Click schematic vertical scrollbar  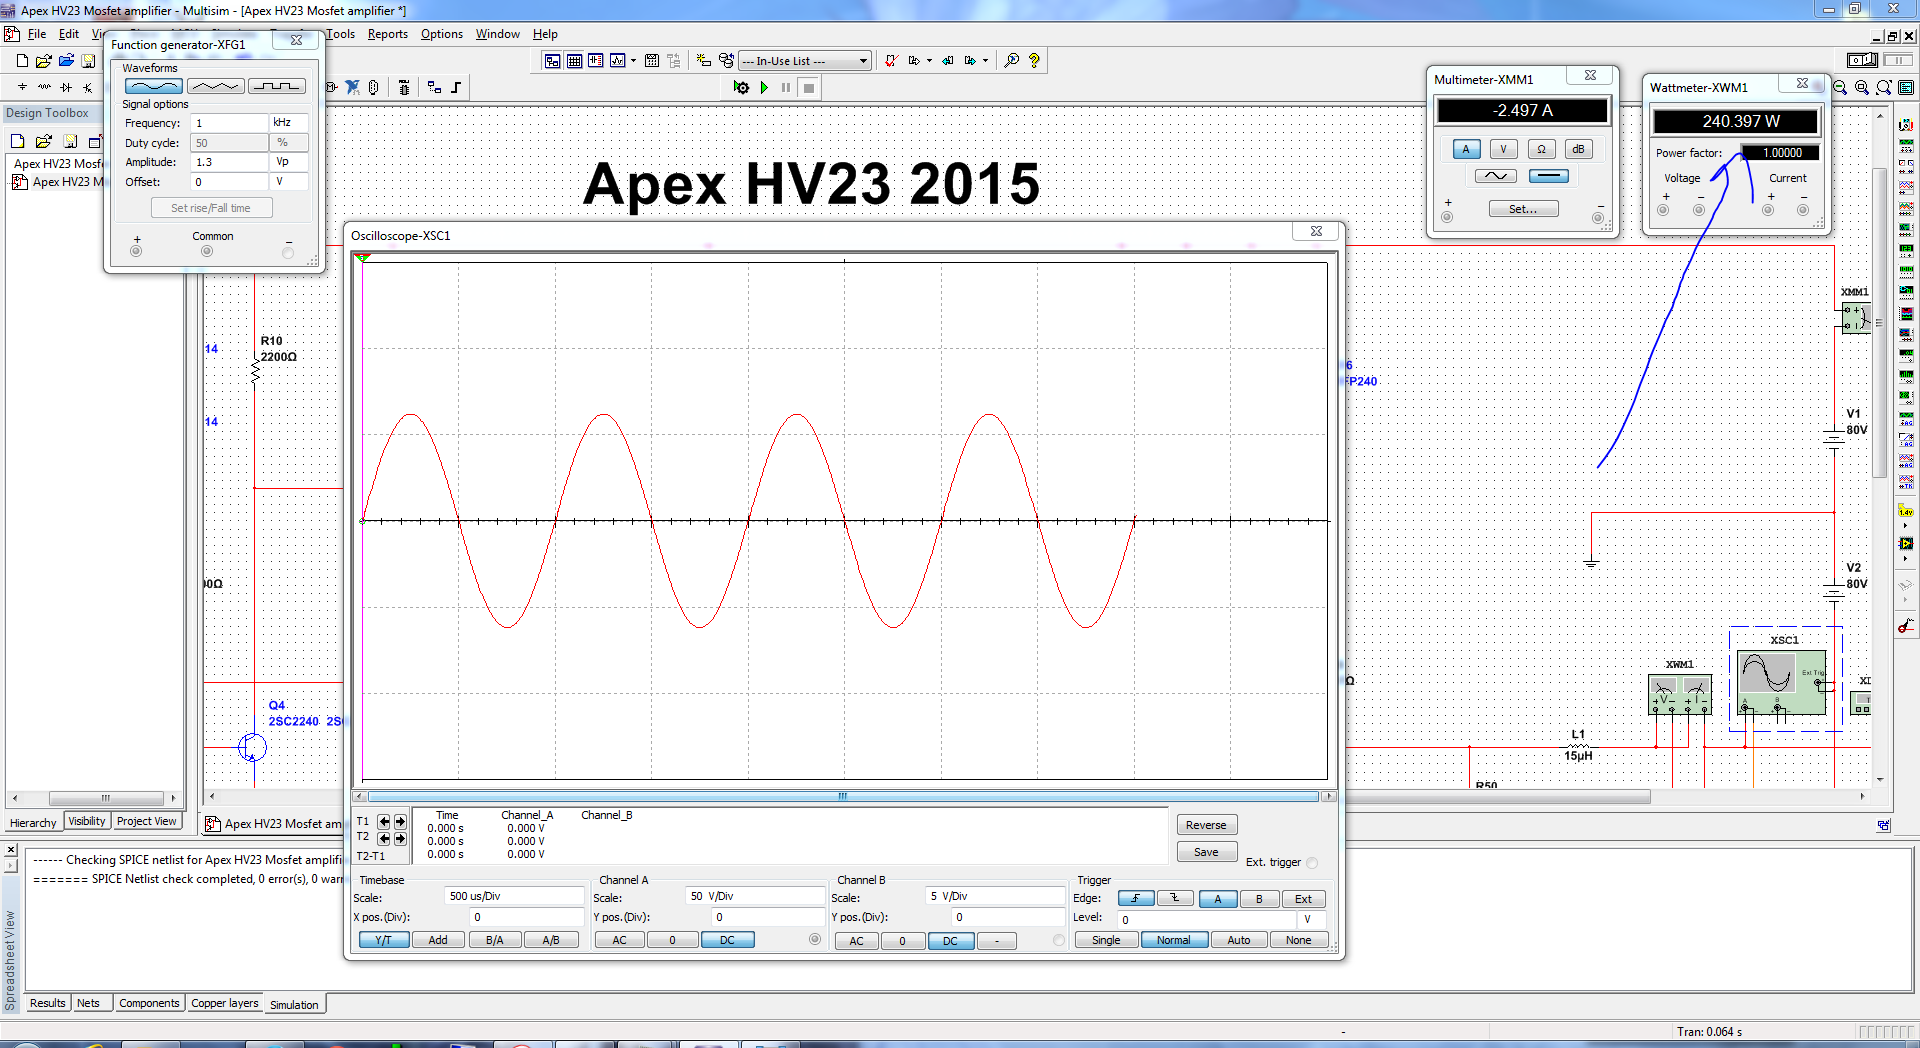click(x=1880, y=321)
